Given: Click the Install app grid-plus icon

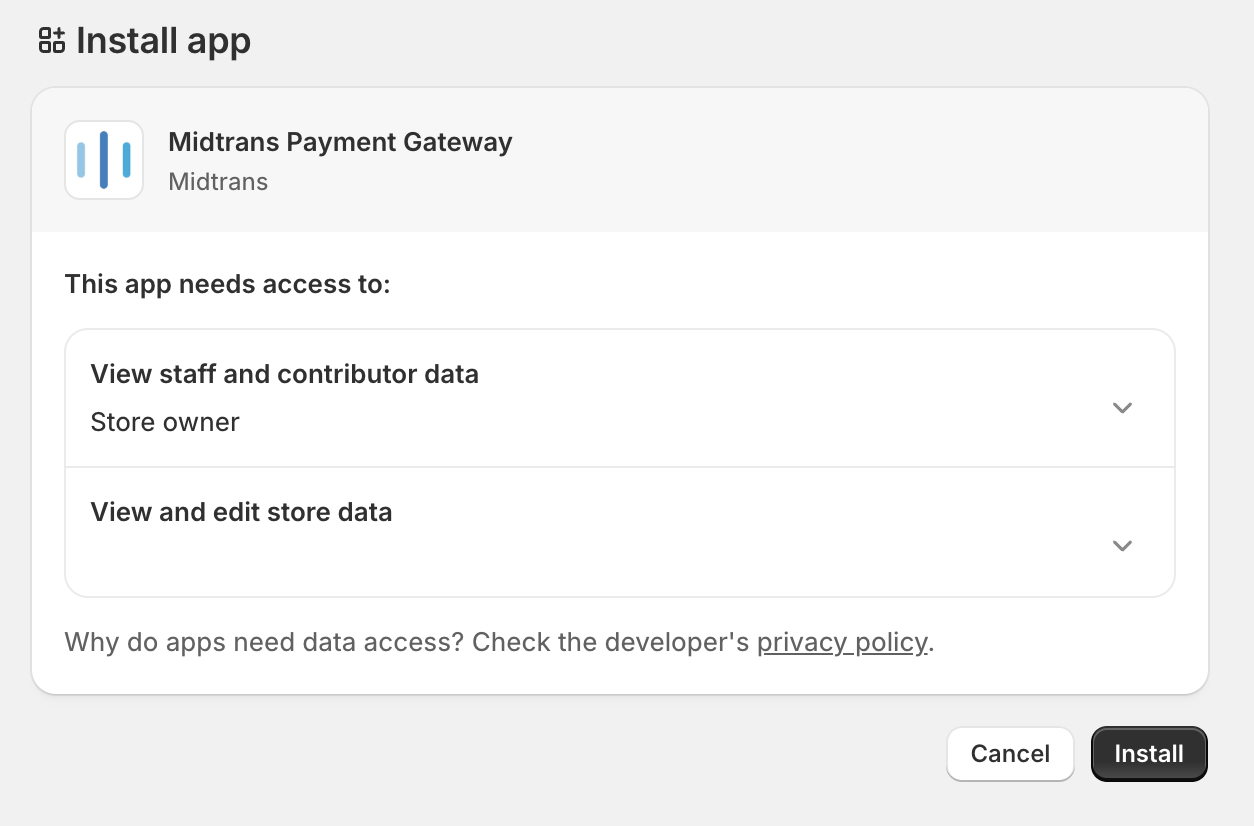Looking at the screenshot, I should click(51, 41).
